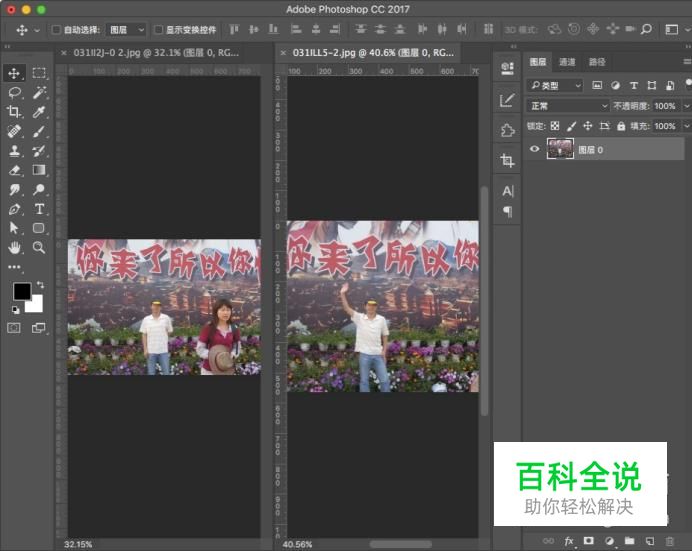The image size is (692, 551).
Task: Open the 类型 layer filter dropdown
Action: pos(556,86)
